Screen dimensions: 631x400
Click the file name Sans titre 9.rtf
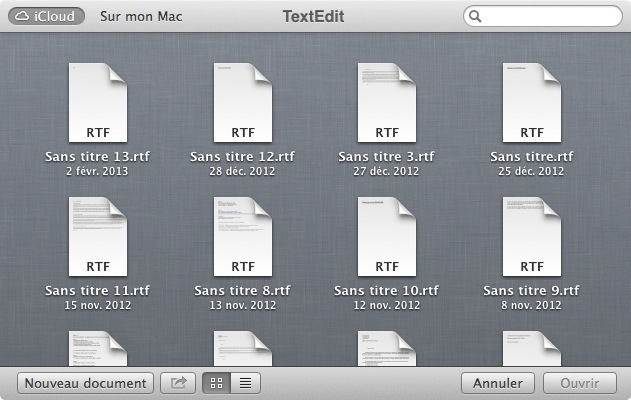pyautogui.click(x=531, y=290)
